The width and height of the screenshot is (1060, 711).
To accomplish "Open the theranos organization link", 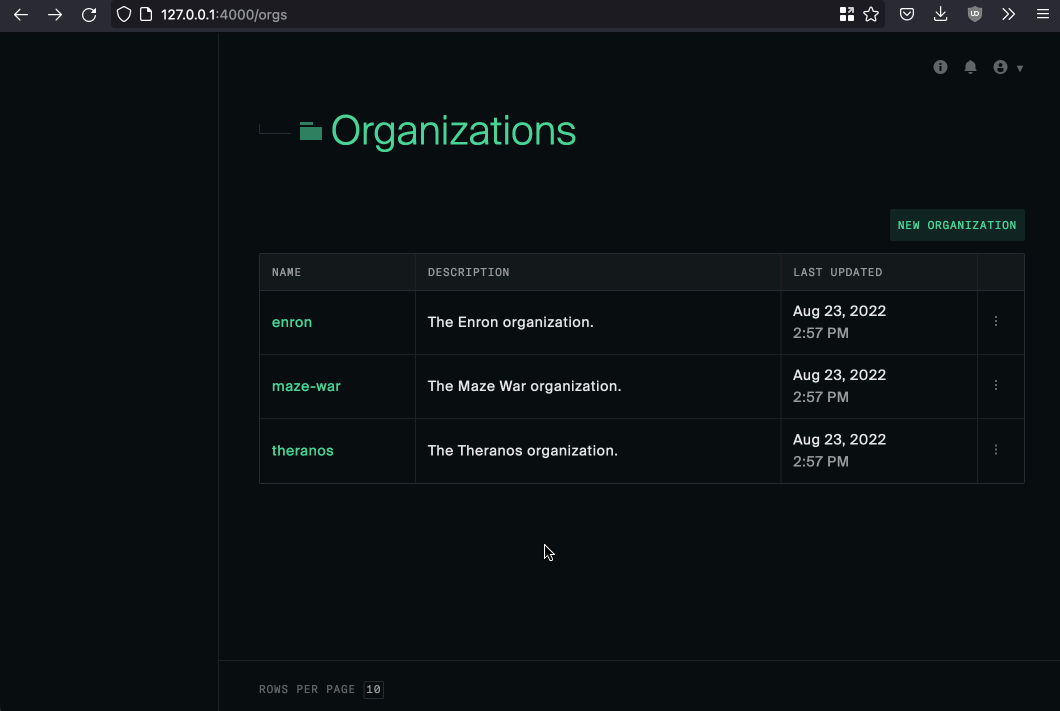I will point(303,451).
